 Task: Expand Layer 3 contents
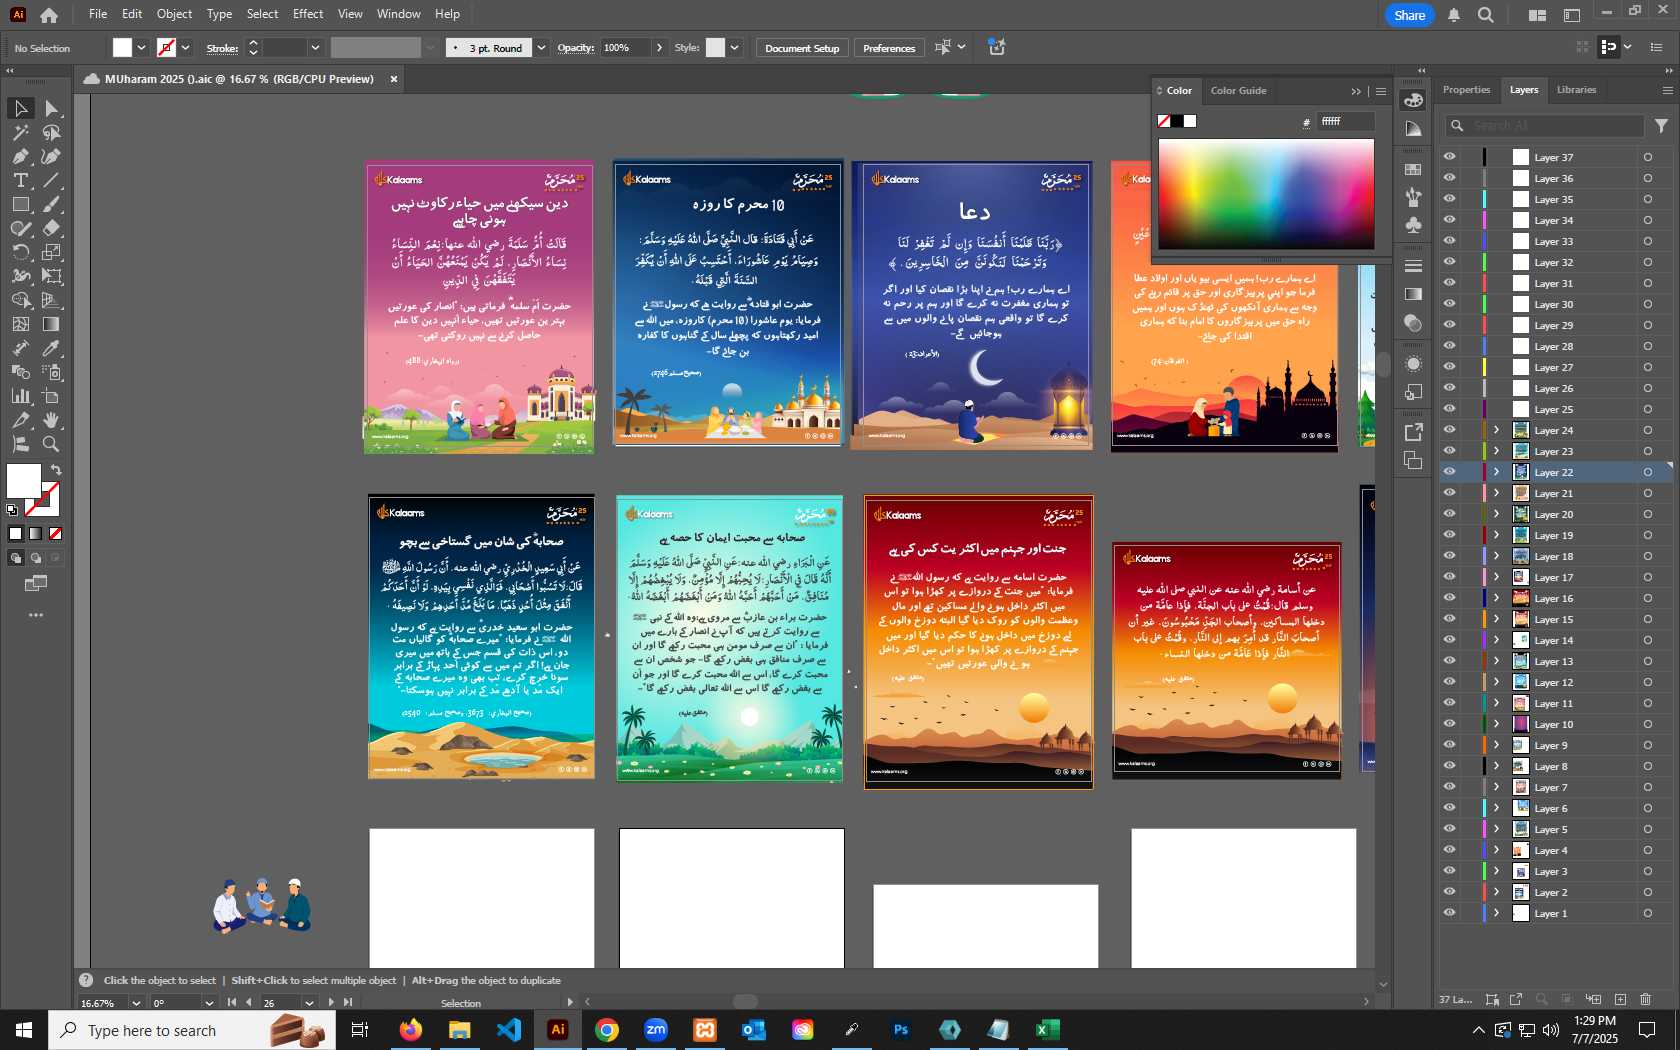tap(1497, 871)
